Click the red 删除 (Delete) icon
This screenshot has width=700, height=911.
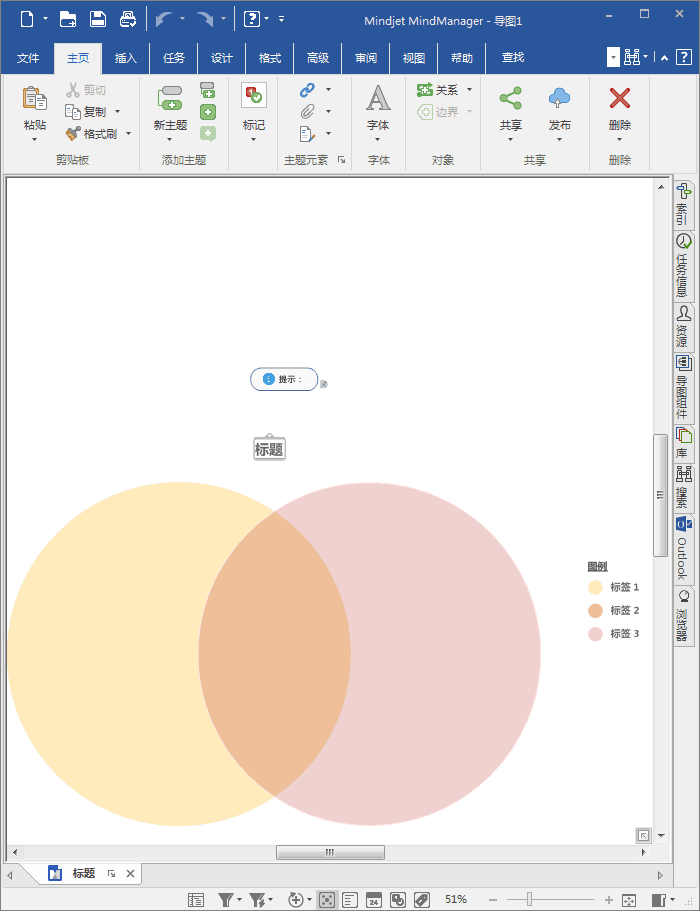tap(620, 99)
